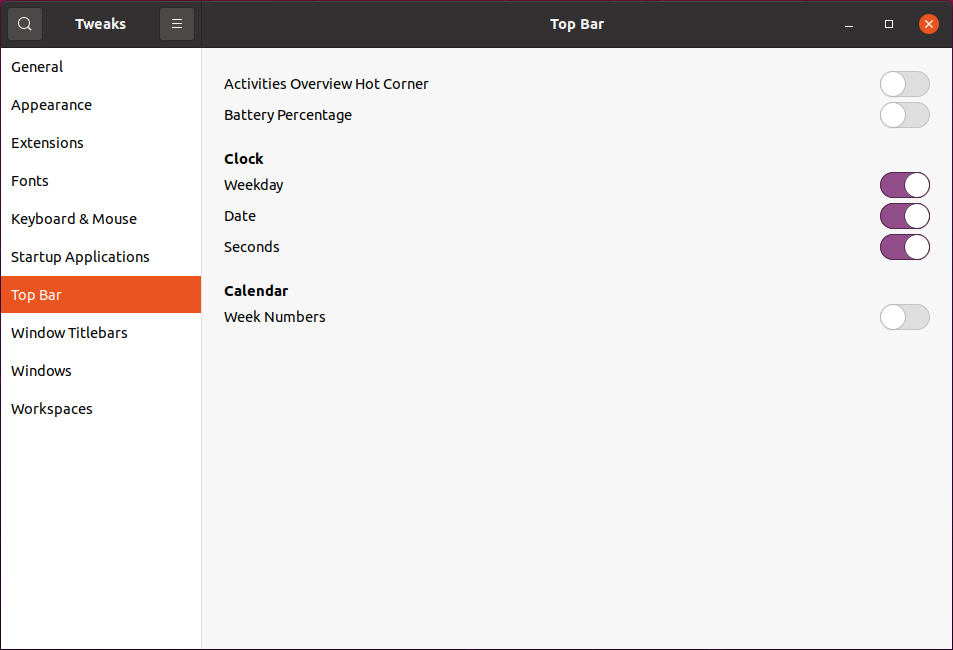Screen dimensions: 953x650
Task: Click the Battery Percentage label
Action: (287, 116)
